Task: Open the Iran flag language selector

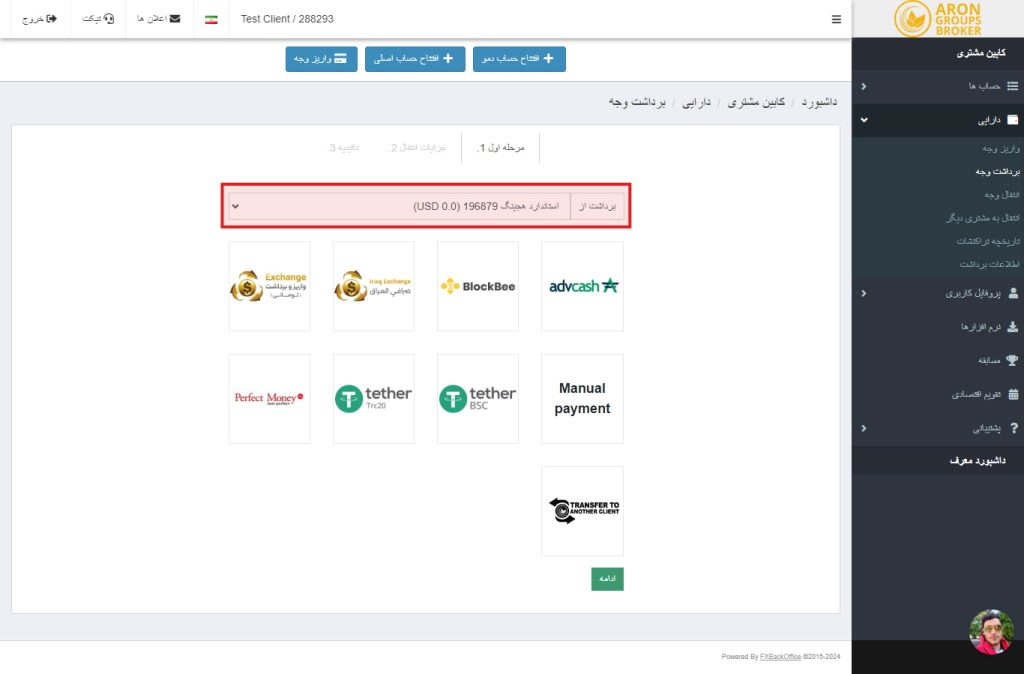Action: pyautogui.click(x=211, y=20)
